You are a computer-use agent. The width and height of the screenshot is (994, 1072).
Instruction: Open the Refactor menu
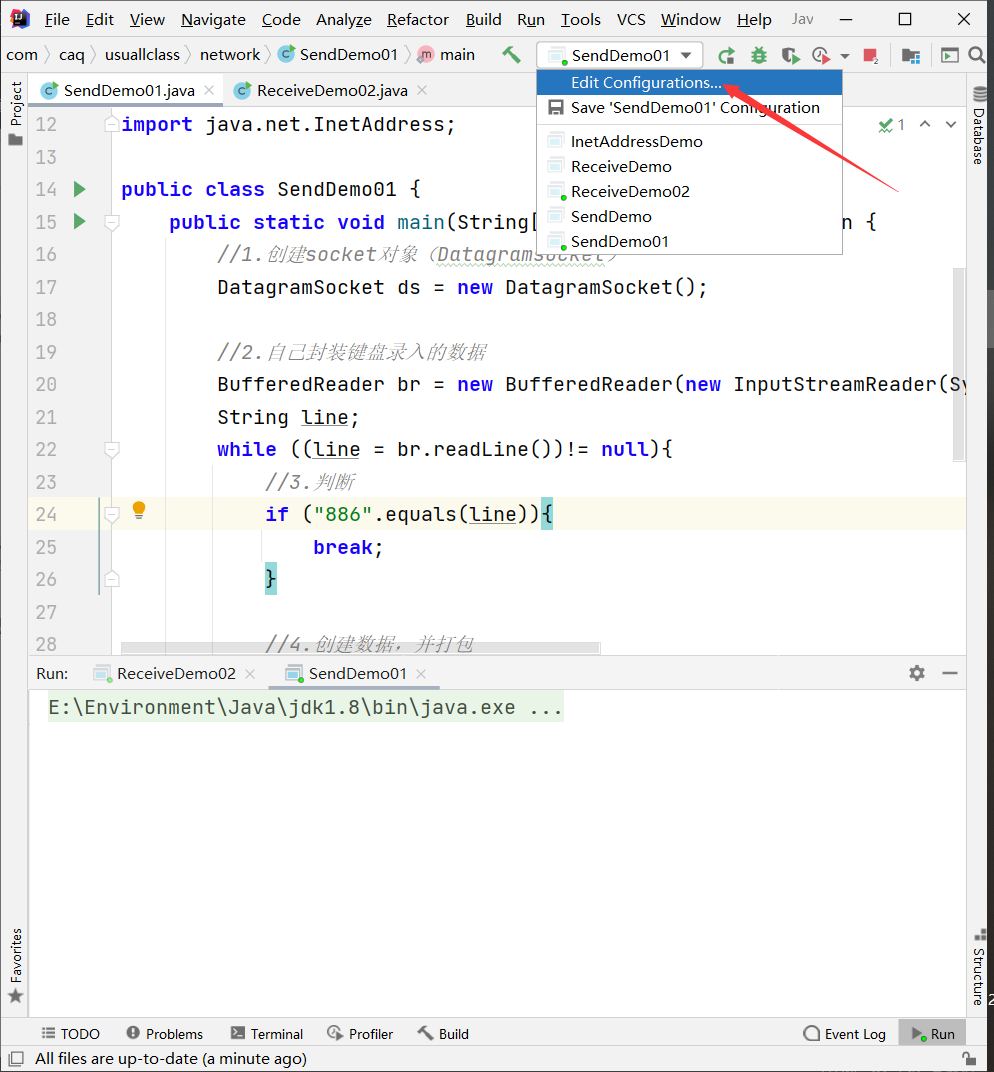tap(417, 19)
